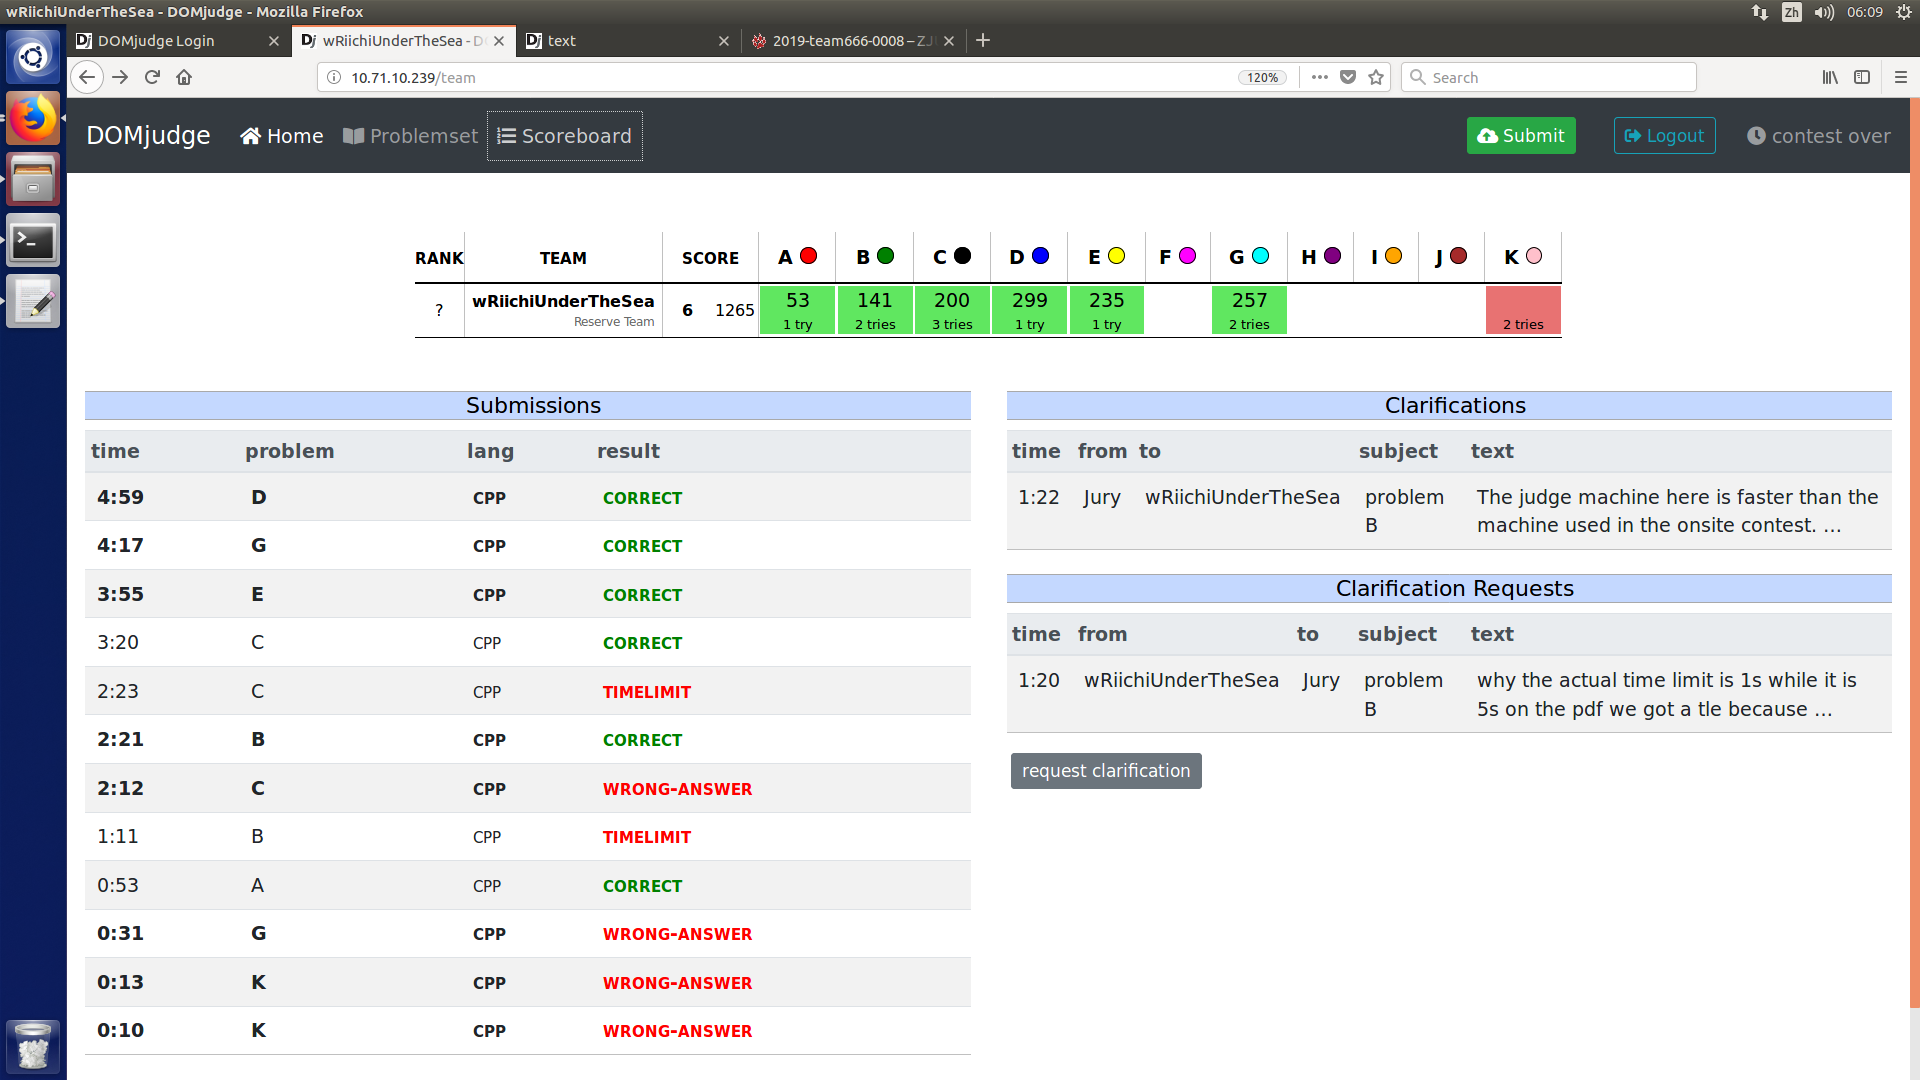Go to Problemset in navbar
The width and height of the screenshot is (1920, 1080).
pos(411,136)
